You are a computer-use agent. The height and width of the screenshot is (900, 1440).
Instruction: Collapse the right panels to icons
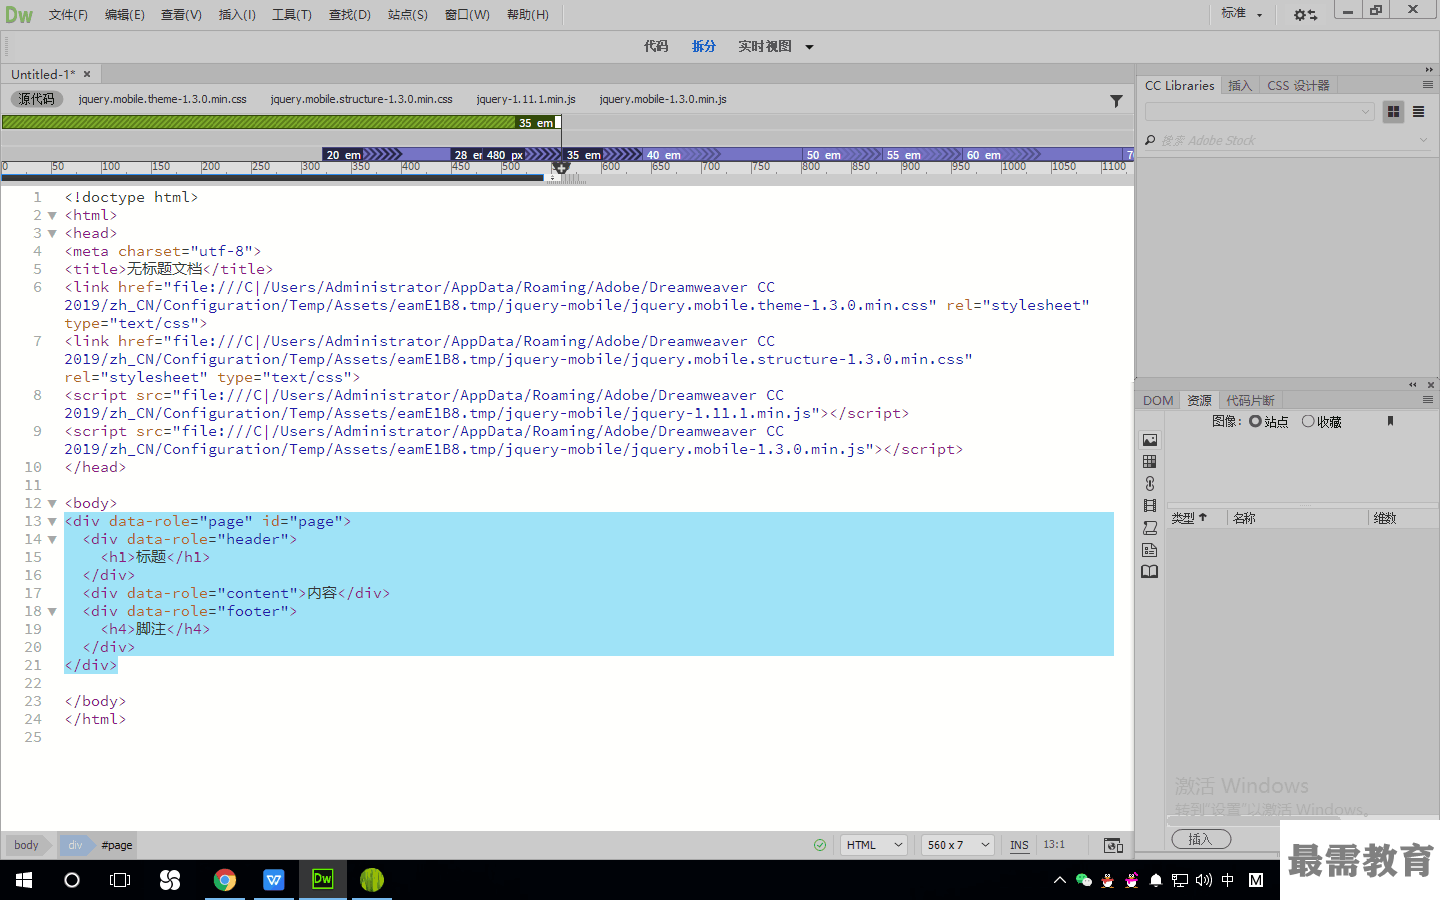(1429, 70)
